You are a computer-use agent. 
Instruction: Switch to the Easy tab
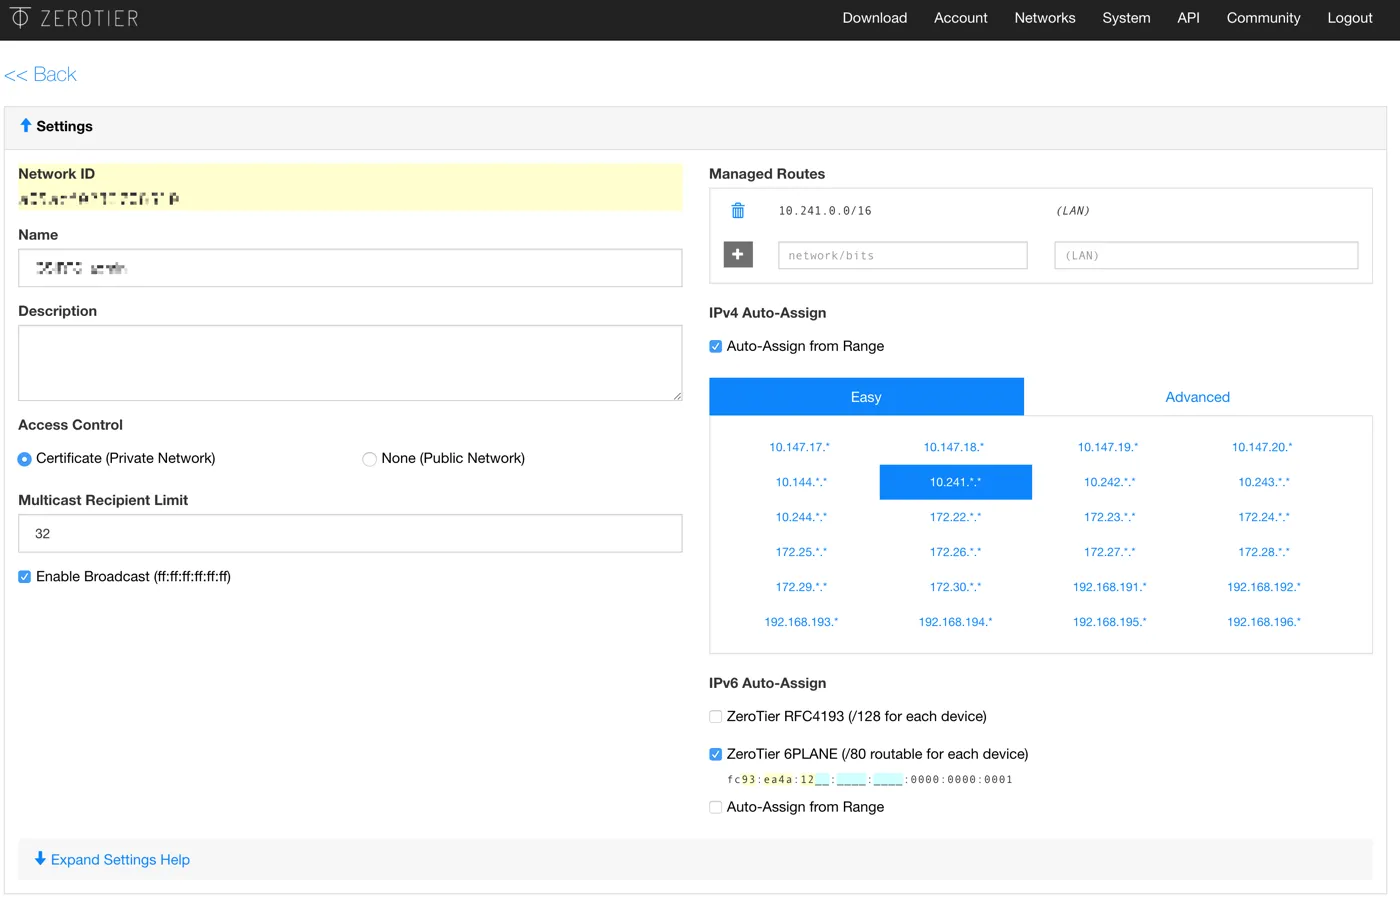[866, 397]
